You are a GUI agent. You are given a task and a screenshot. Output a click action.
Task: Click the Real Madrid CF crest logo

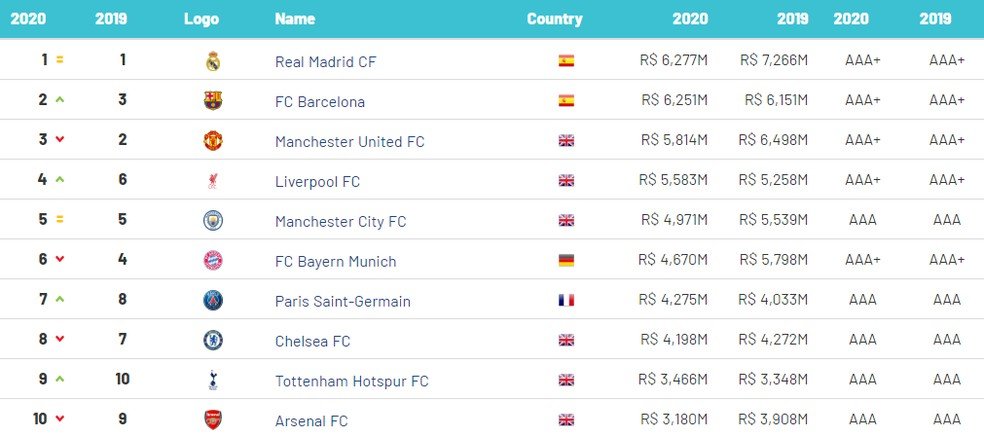[x=213, y=61]
